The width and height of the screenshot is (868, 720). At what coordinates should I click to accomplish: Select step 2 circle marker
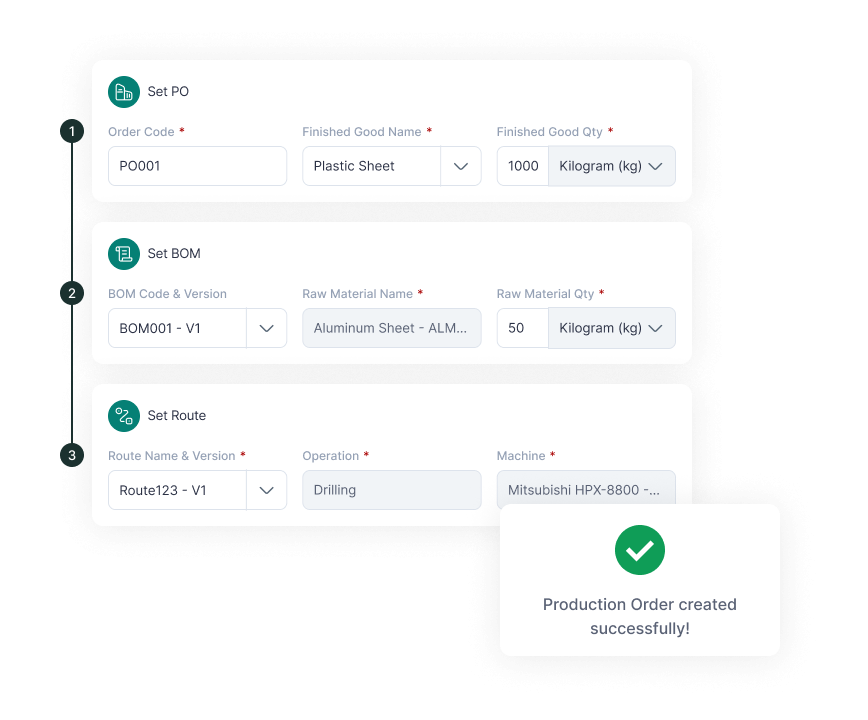pos(71,293)
